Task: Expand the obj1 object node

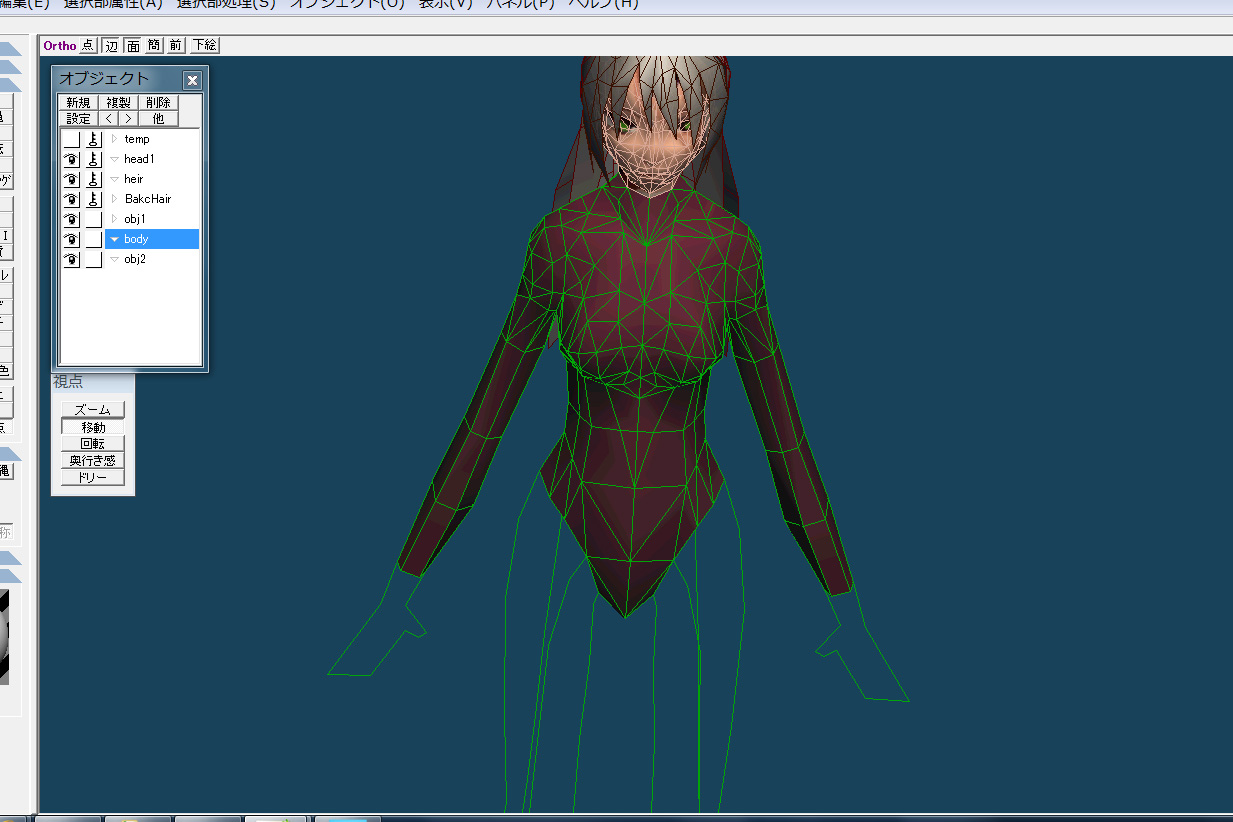Action: pos(114,219)
